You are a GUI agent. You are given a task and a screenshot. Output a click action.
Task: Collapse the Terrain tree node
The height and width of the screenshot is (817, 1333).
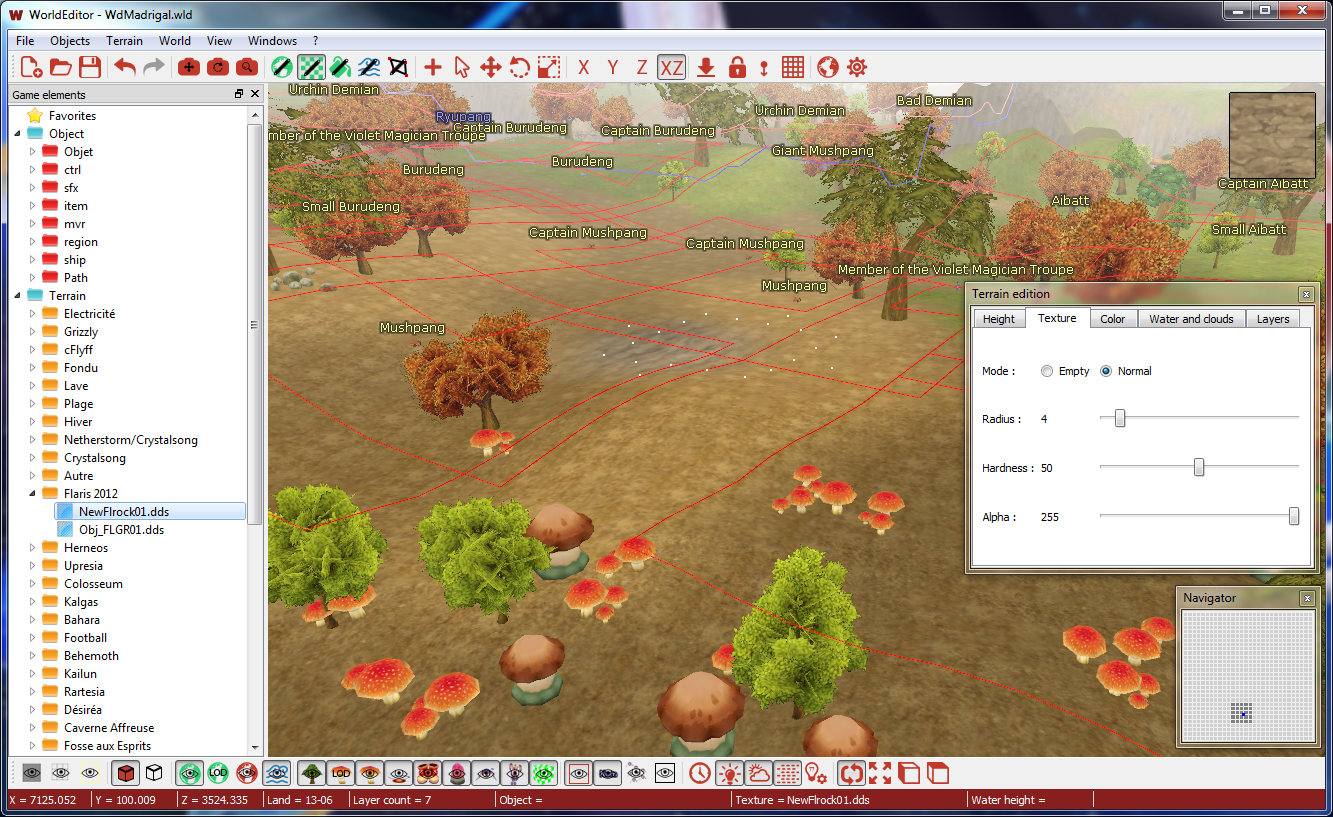point(18,296)
